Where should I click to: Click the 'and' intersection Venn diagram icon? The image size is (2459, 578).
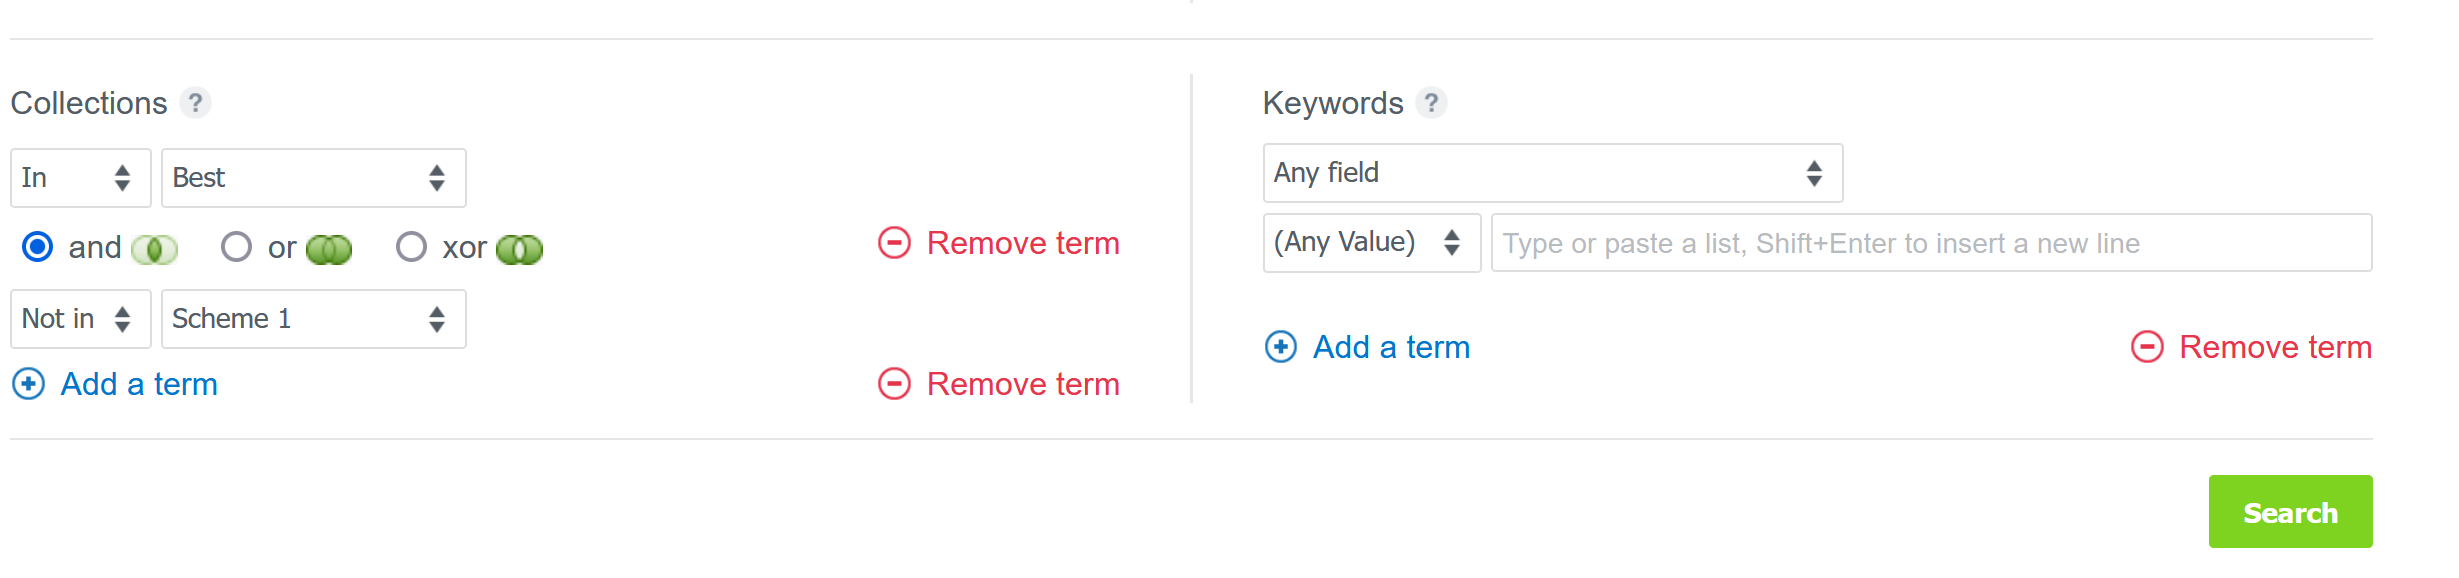(x=155, y=249)
